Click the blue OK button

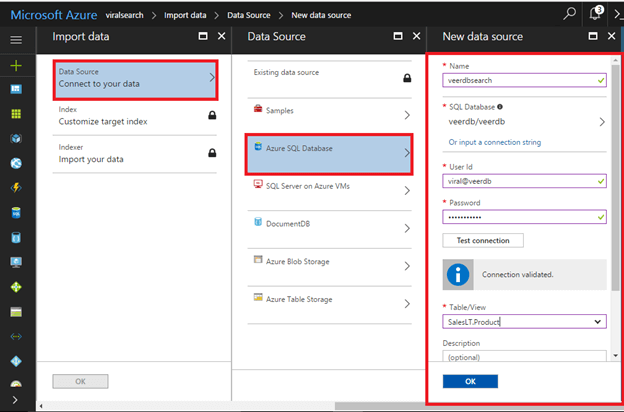tap(470, 381)
